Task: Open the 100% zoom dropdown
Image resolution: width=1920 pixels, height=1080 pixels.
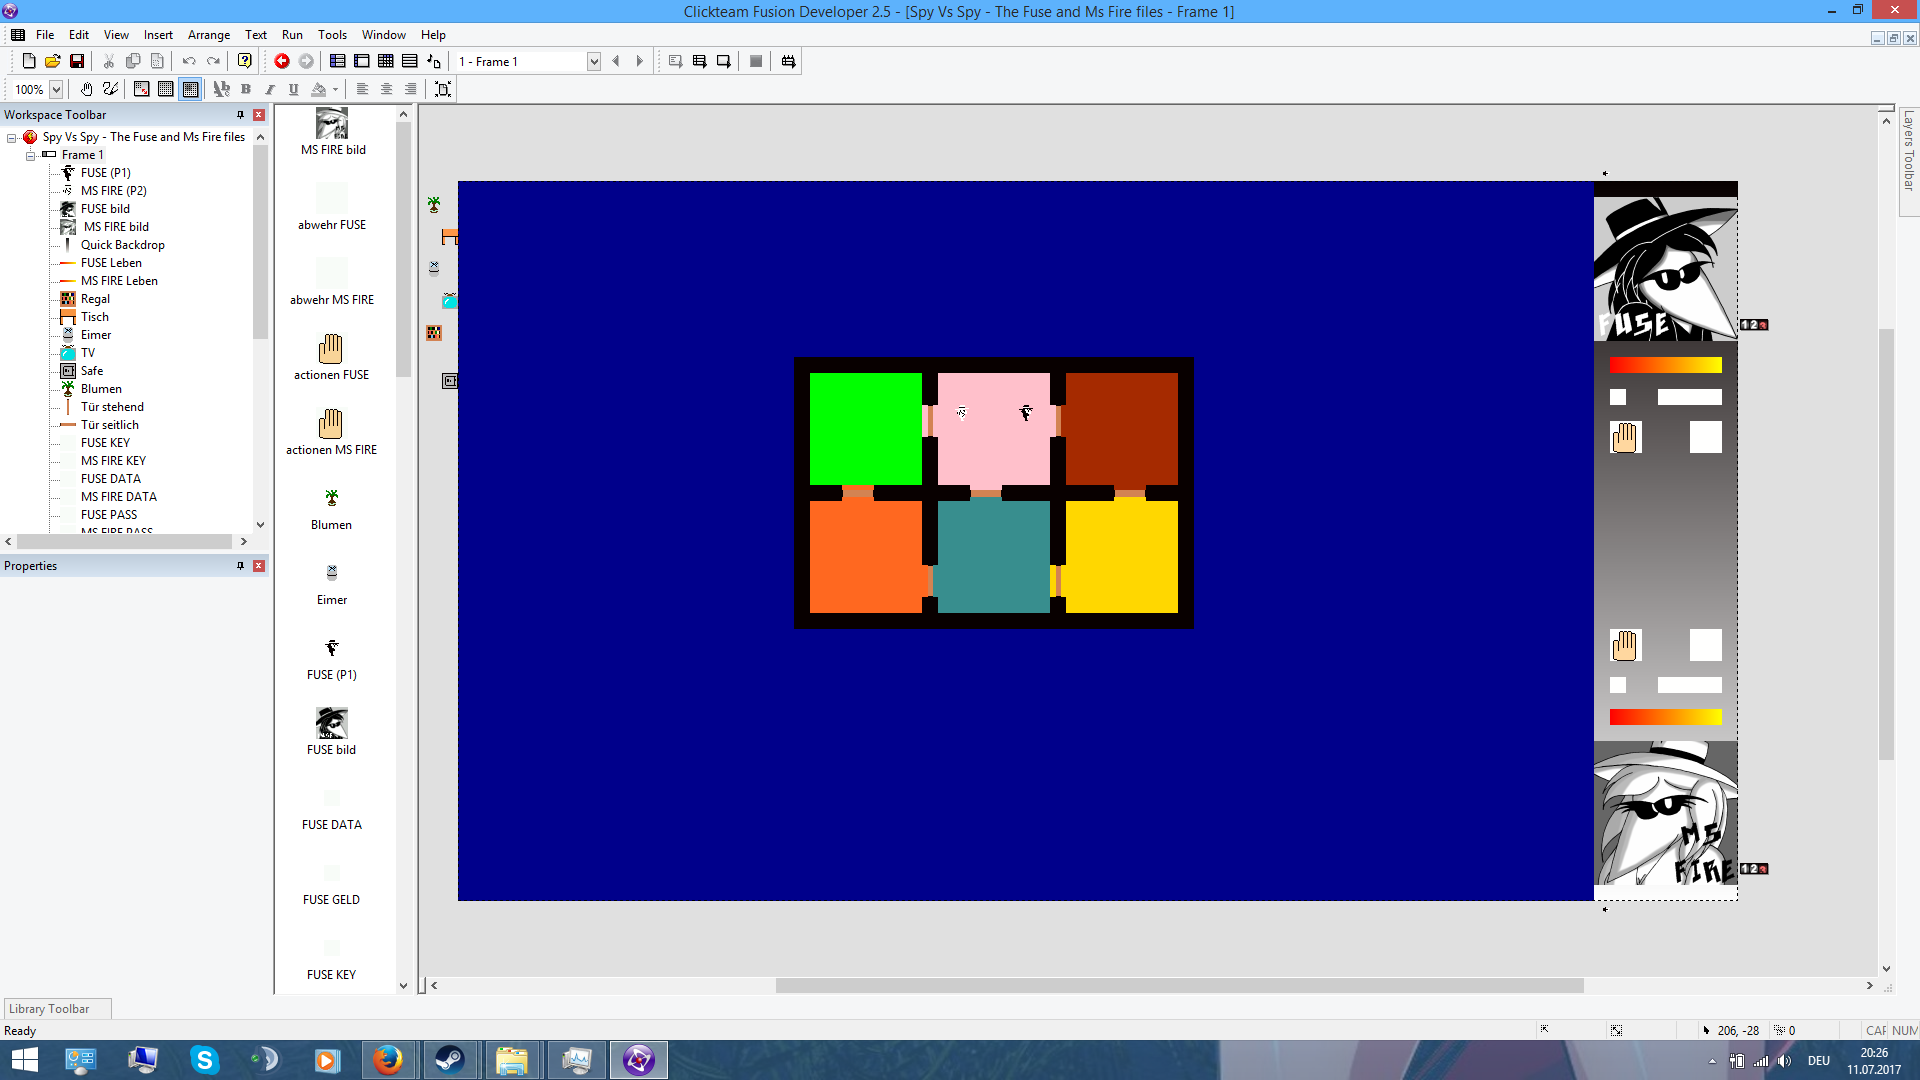Action: (x=56, y=89)
